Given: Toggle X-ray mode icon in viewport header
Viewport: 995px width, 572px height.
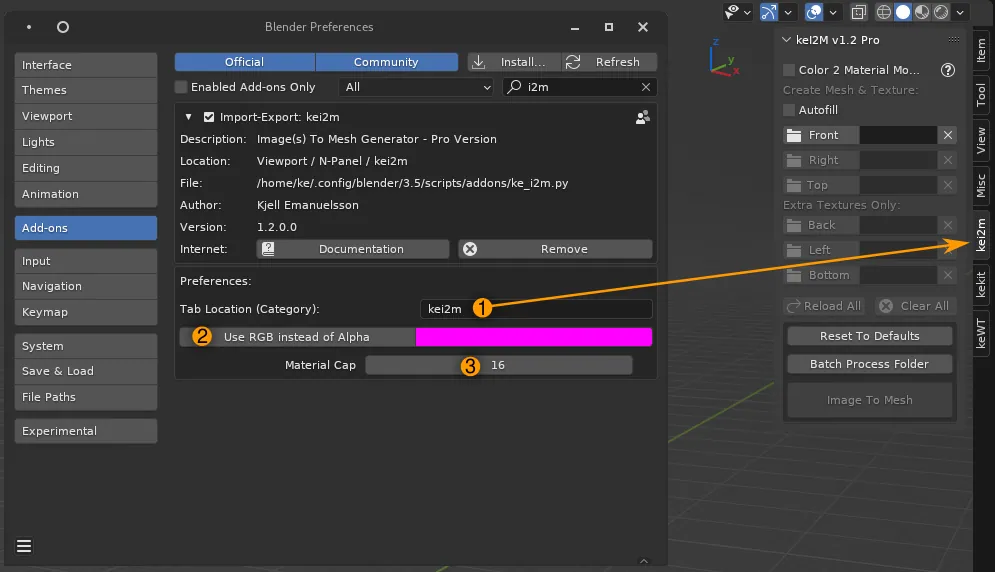Looking at the screenshot, I should pos(859,12).
